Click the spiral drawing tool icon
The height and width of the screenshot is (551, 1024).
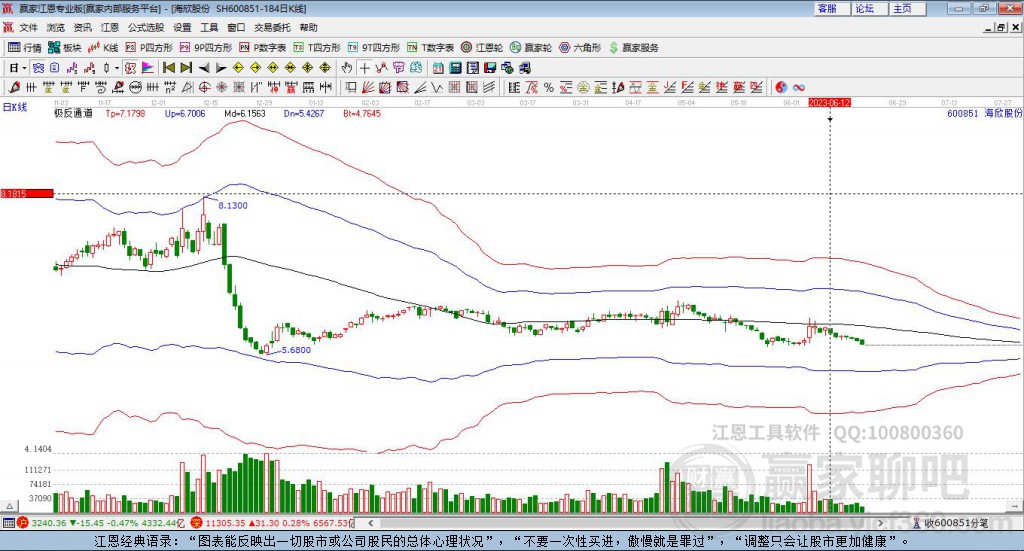pyautogui.click(x=101, y=87)
